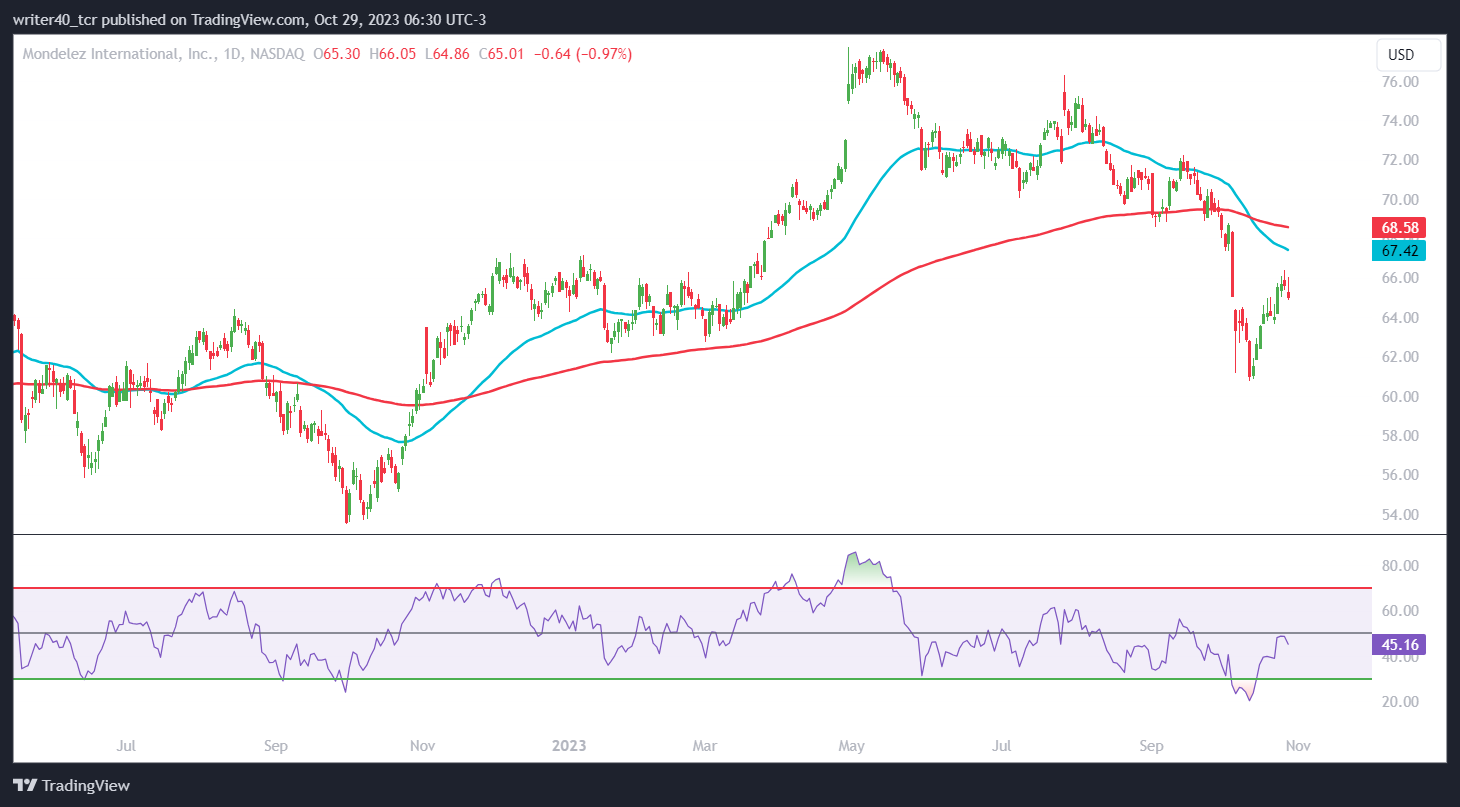
Task: Click the 70.00 price axis label
Action: tap(1400, 199)
